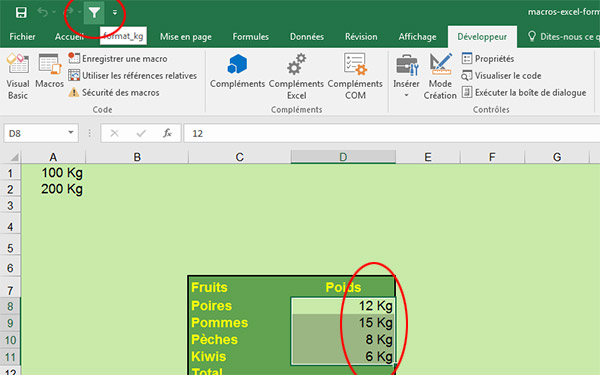Viewport: 600px width, 375px height.
Task: Click the Fruits header cell
Action: 240,287
